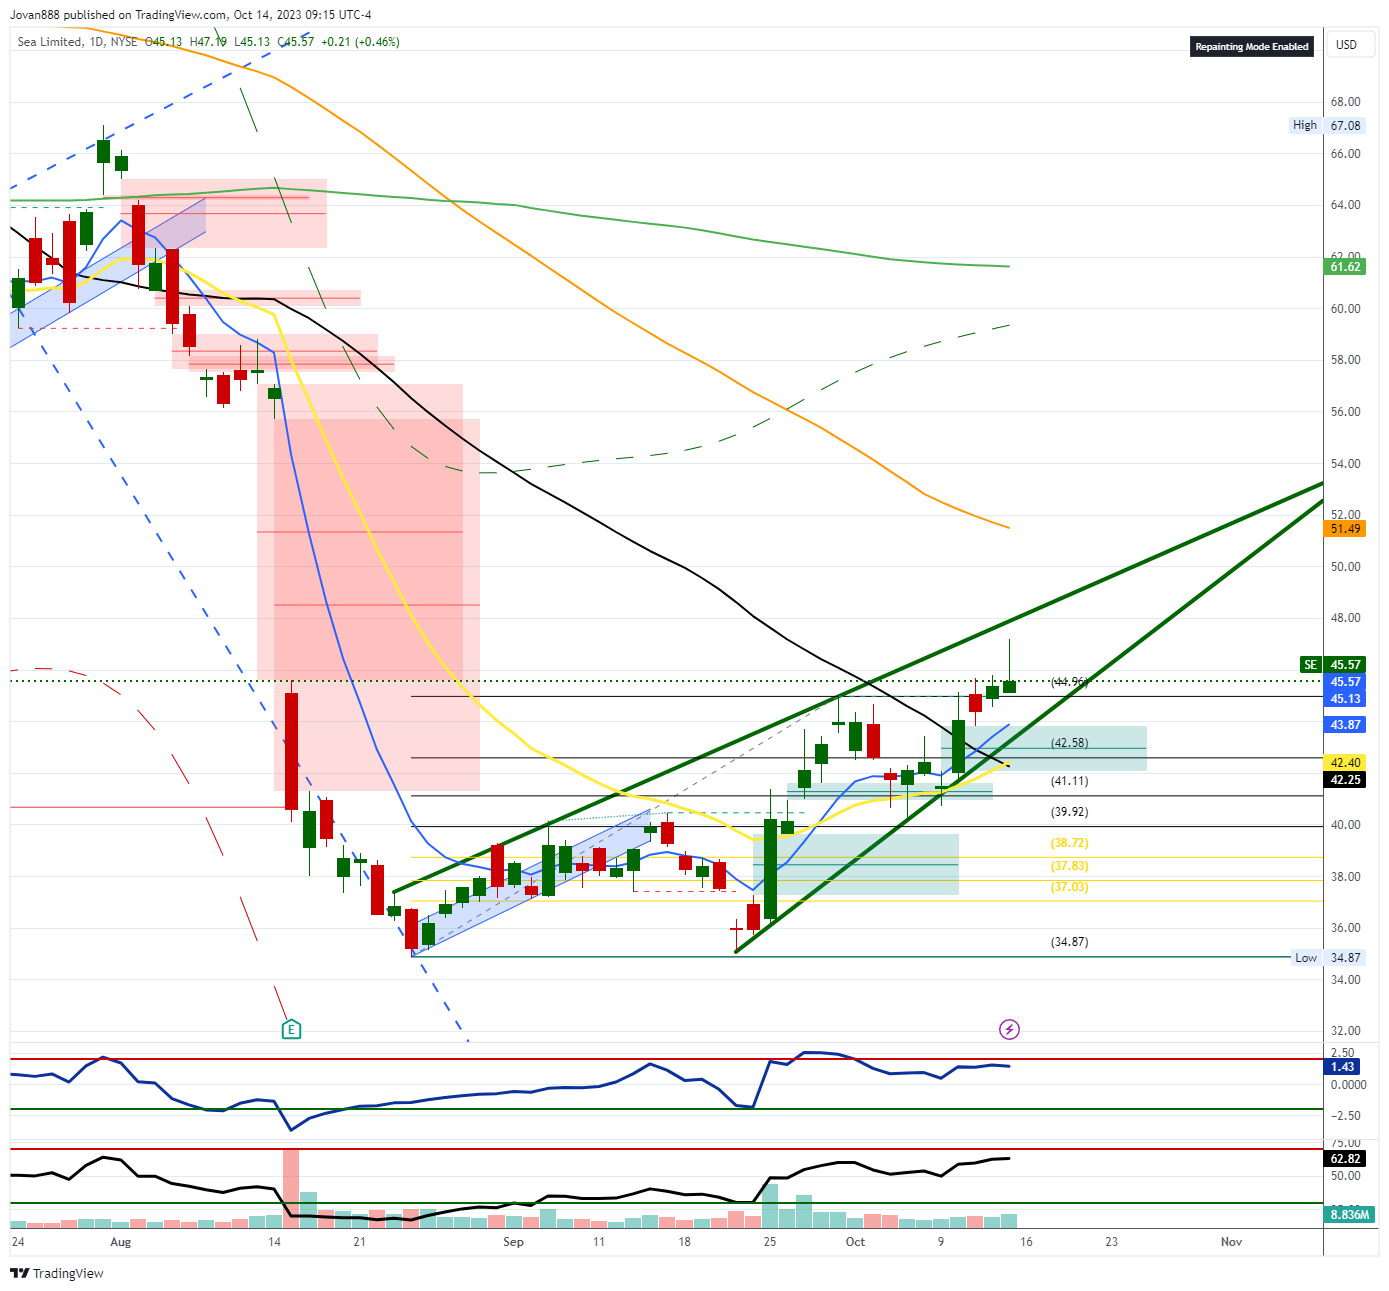The image size is (1389, 1291).
Task: Click the 1.43 oscillator value label
Action: coord(1342,1067)
